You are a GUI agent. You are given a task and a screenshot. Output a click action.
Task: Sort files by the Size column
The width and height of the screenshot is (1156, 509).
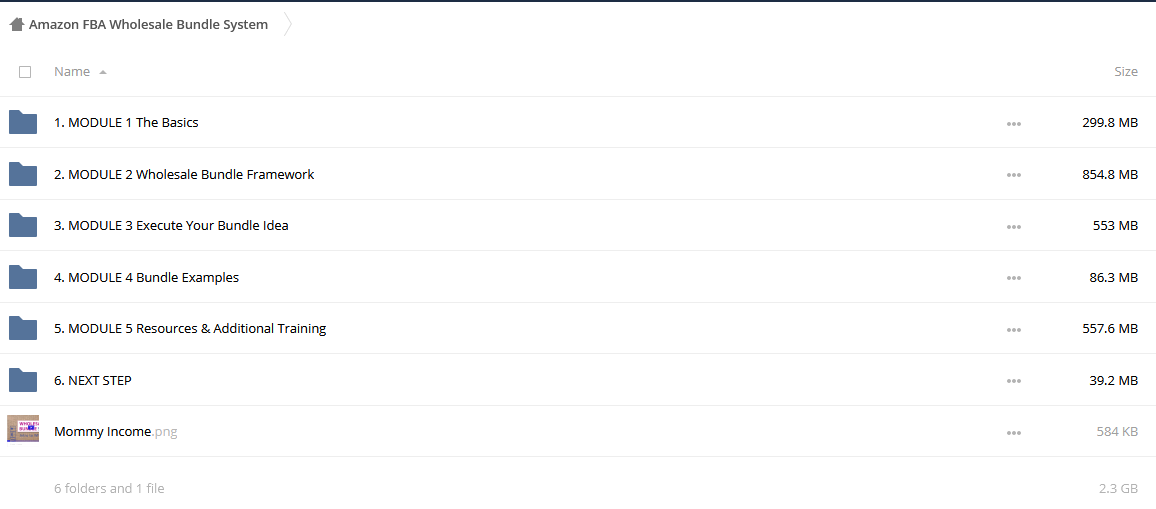[x=1126, y=72]
